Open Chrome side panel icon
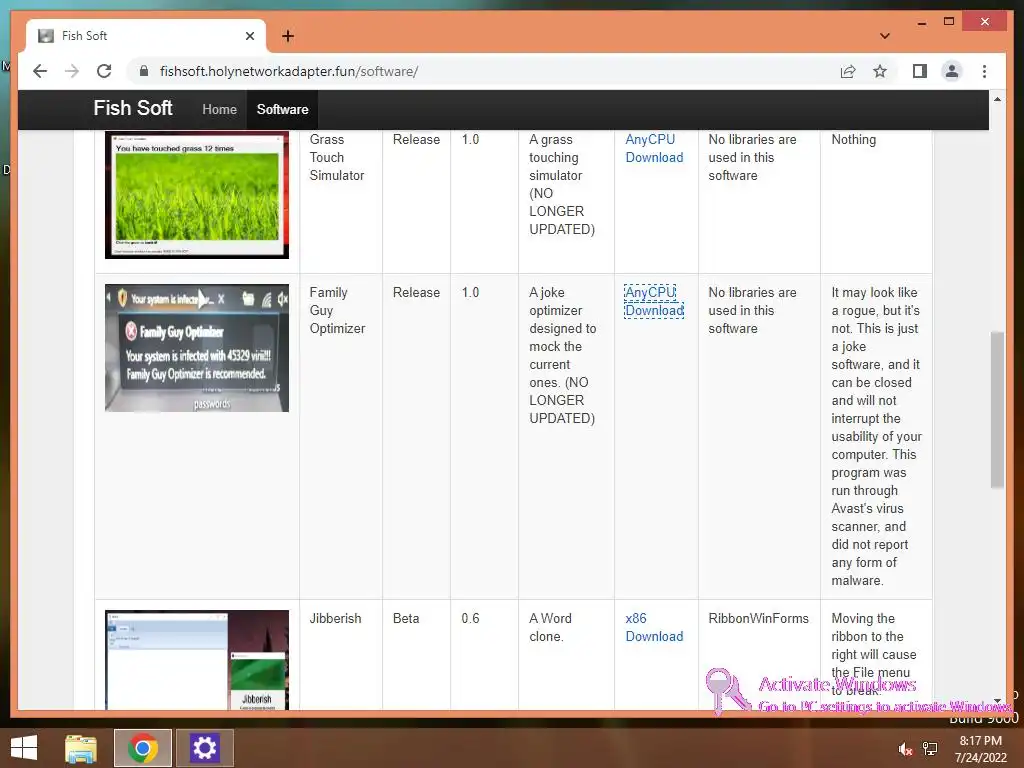 920,71
